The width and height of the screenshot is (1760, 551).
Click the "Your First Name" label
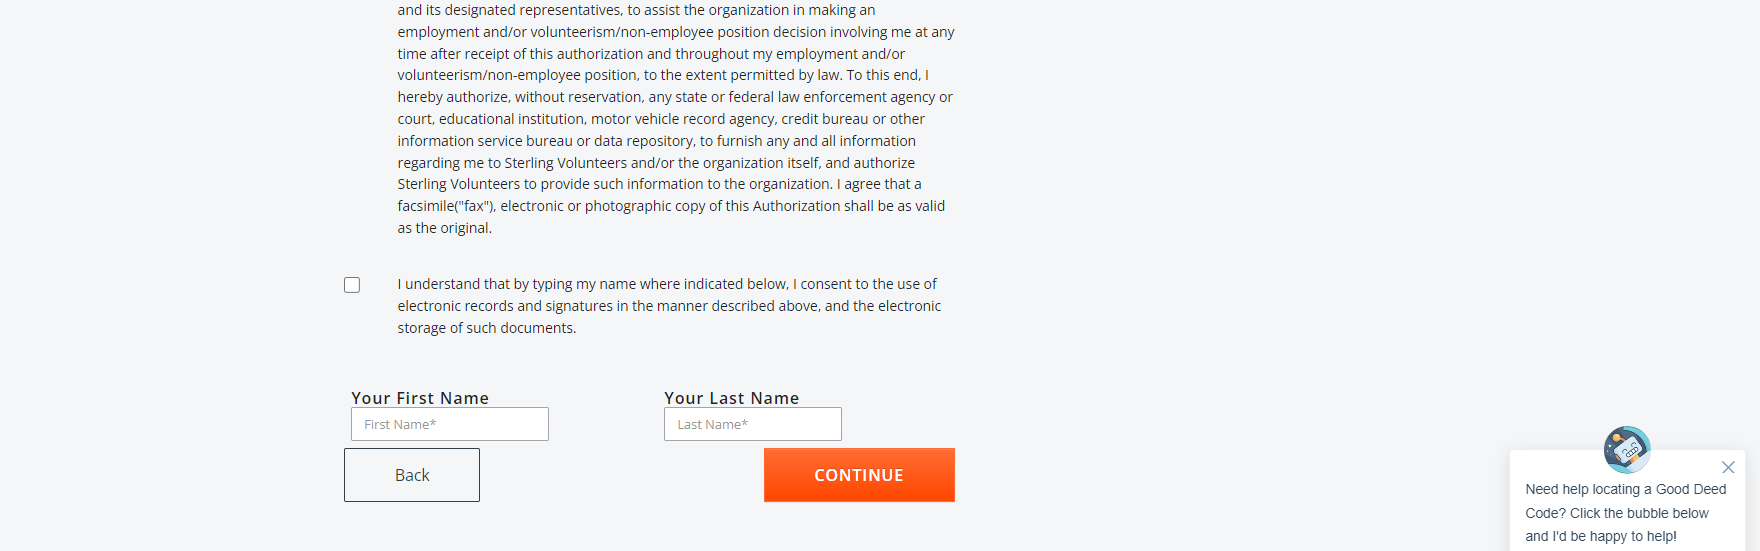click(420, 398)
